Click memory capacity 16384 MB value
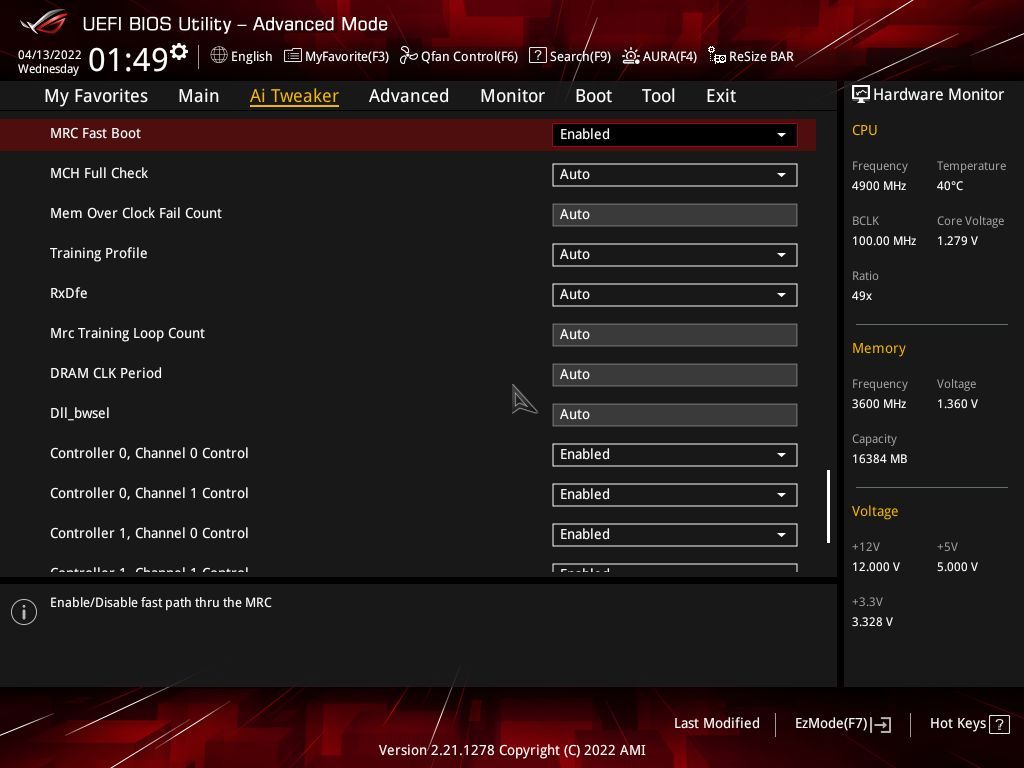This screenshot has width=1024, height=768. 880,459
